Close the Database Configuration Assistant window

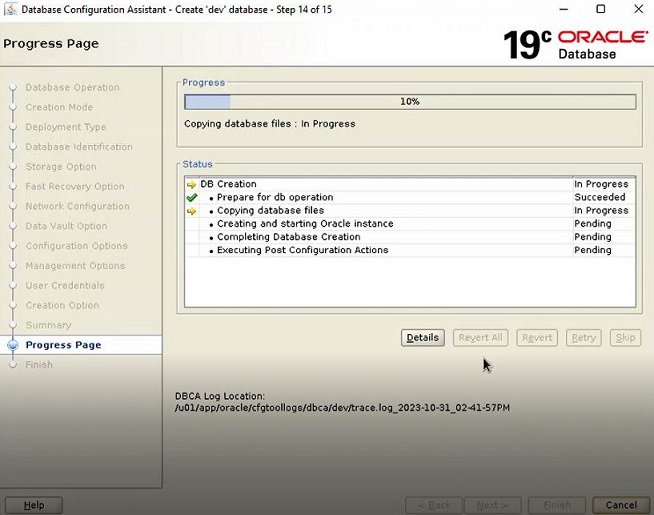click(638, 9)
